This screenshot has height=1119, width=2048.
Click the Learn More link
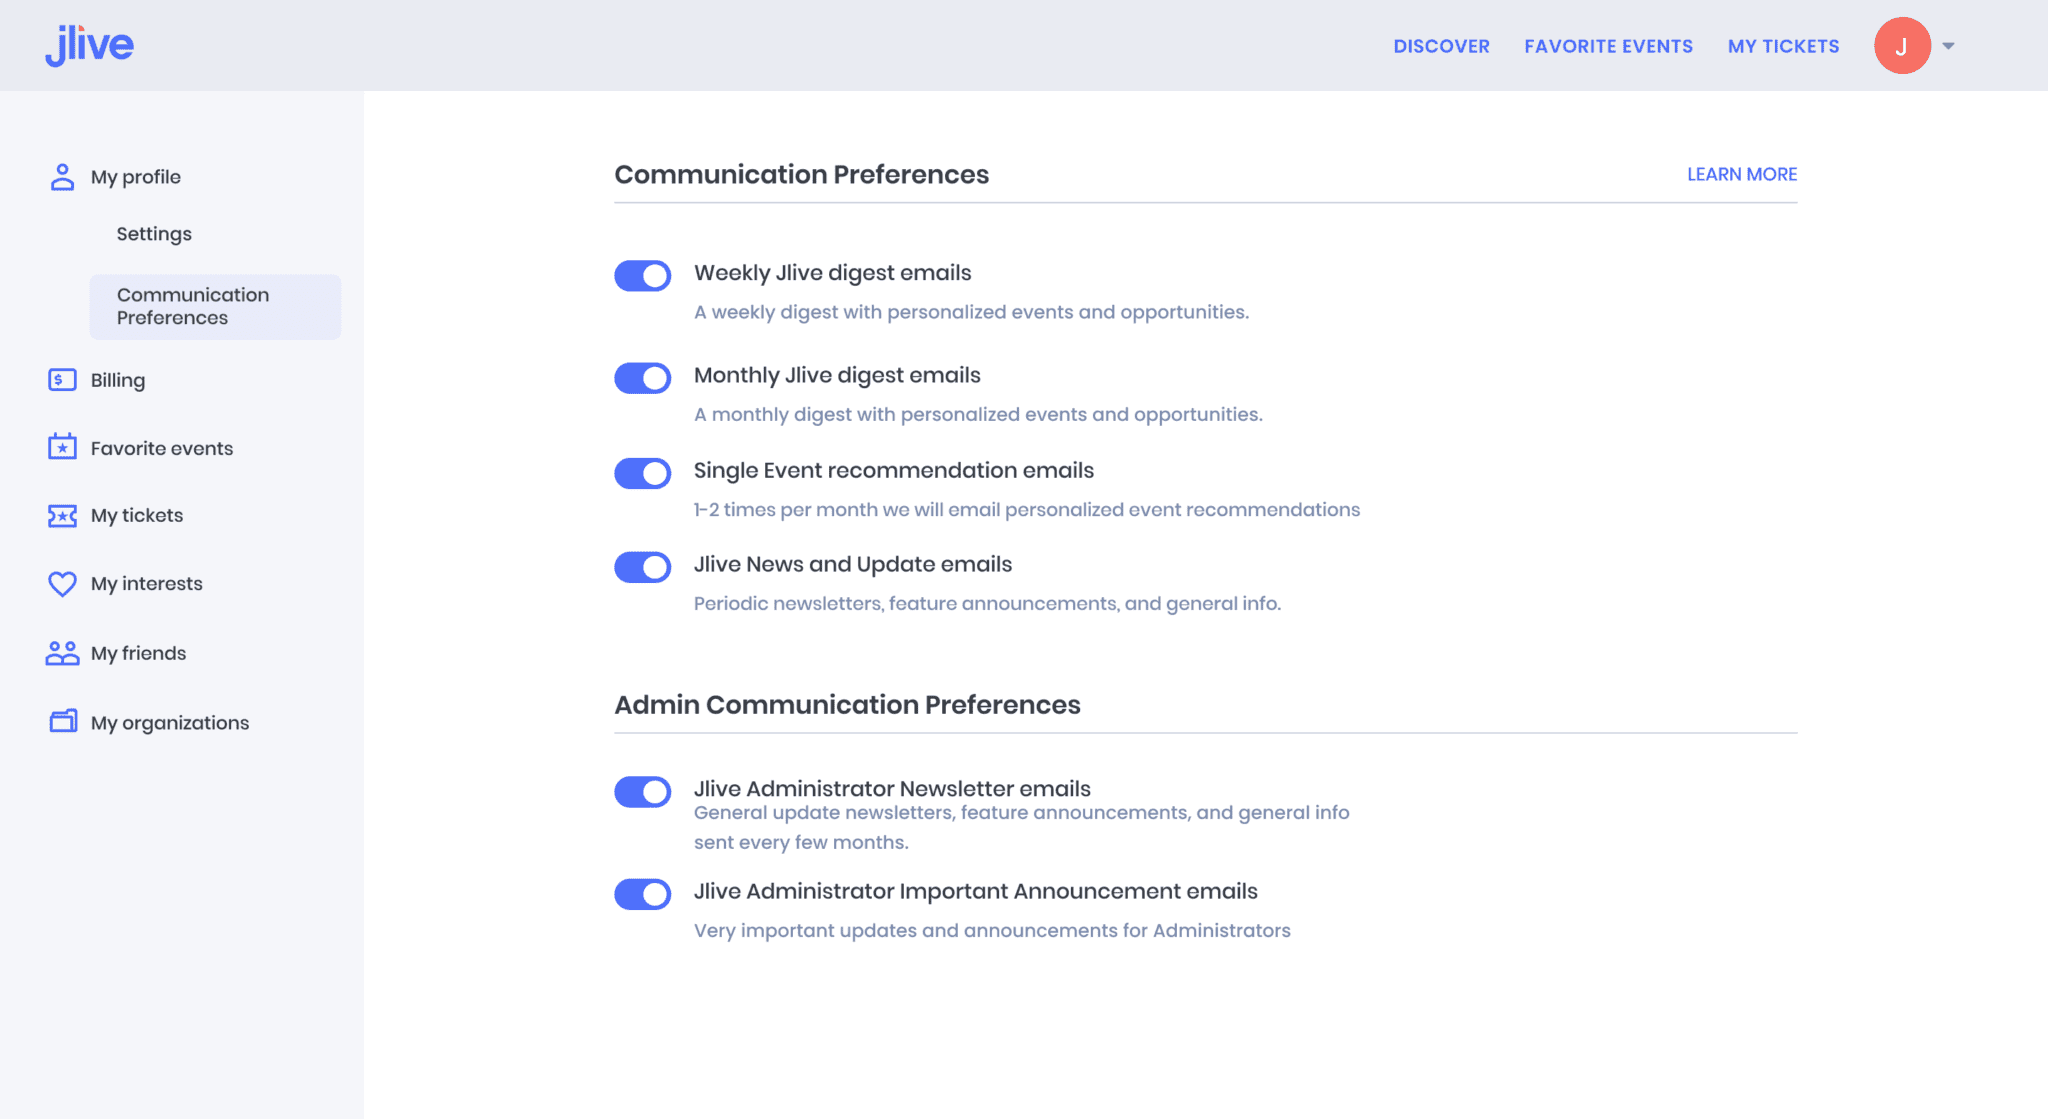coord(1742,174)
